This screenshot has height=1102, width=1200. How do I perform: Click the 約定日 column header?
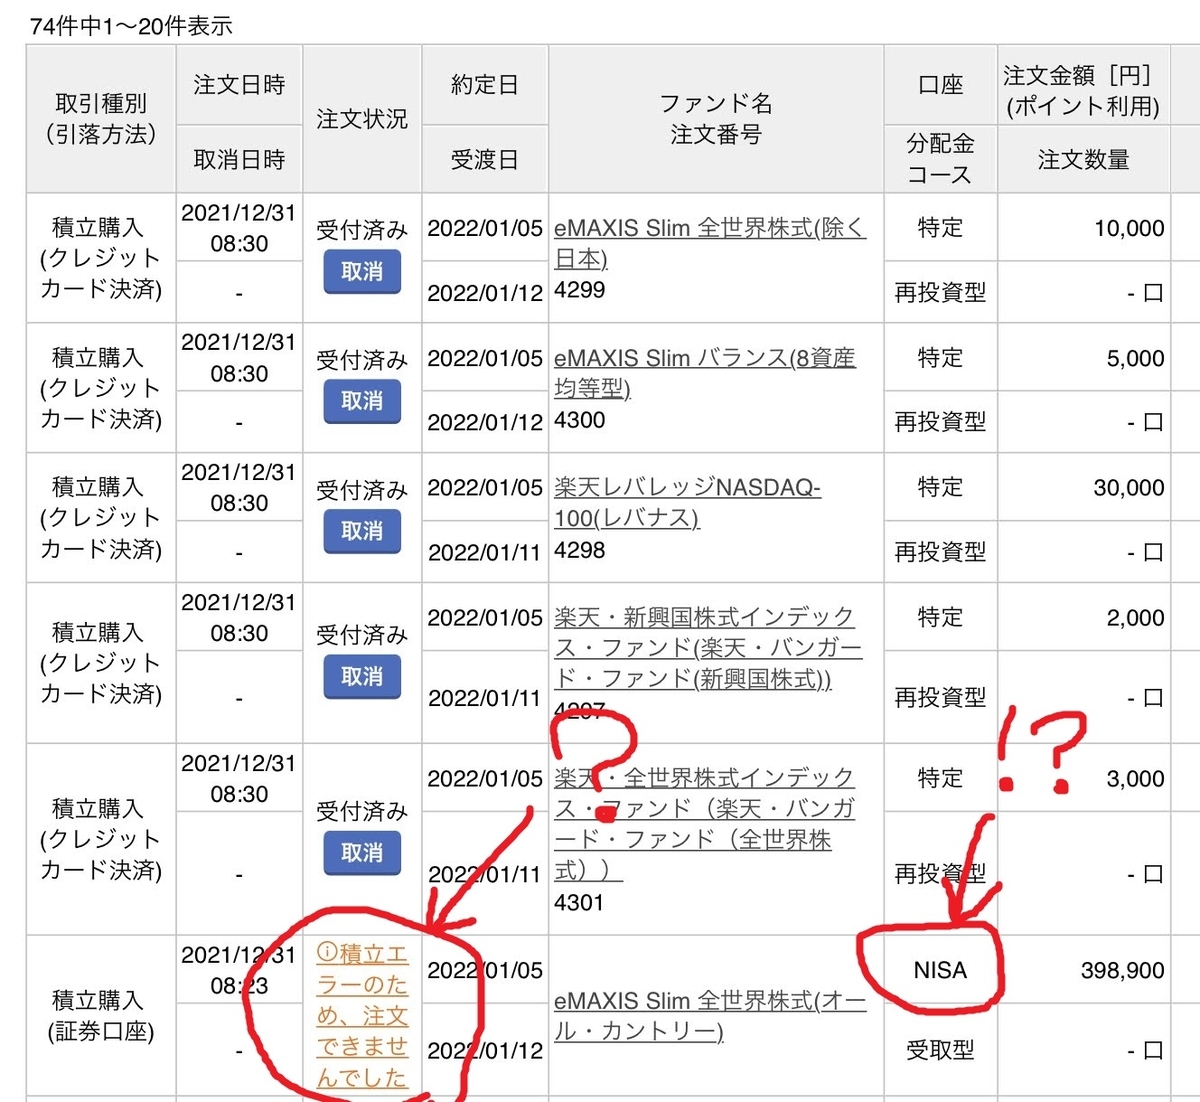click(x=485, y=85)
